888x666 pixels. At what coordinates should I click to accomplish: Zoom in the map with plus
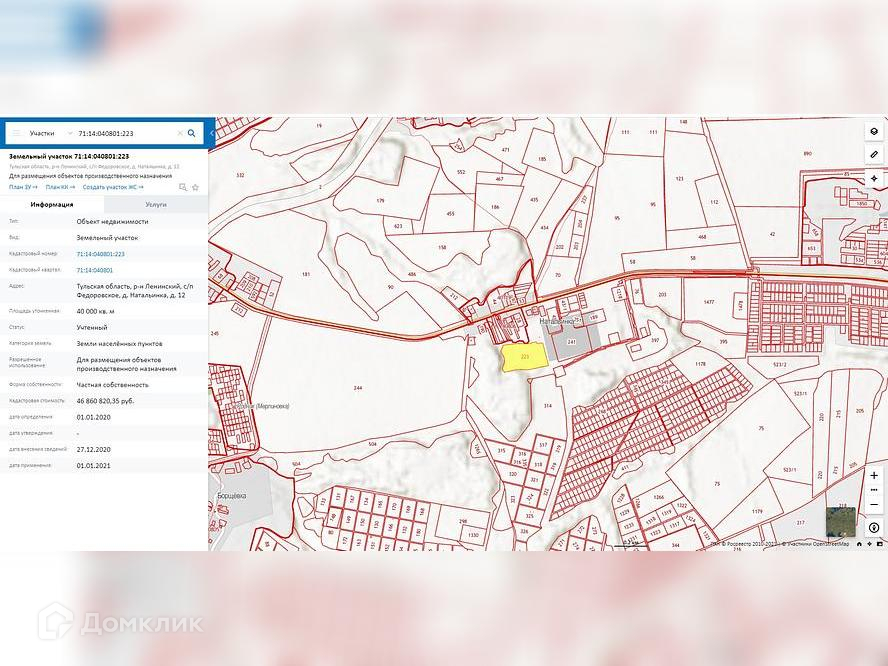tap(874, 475)
